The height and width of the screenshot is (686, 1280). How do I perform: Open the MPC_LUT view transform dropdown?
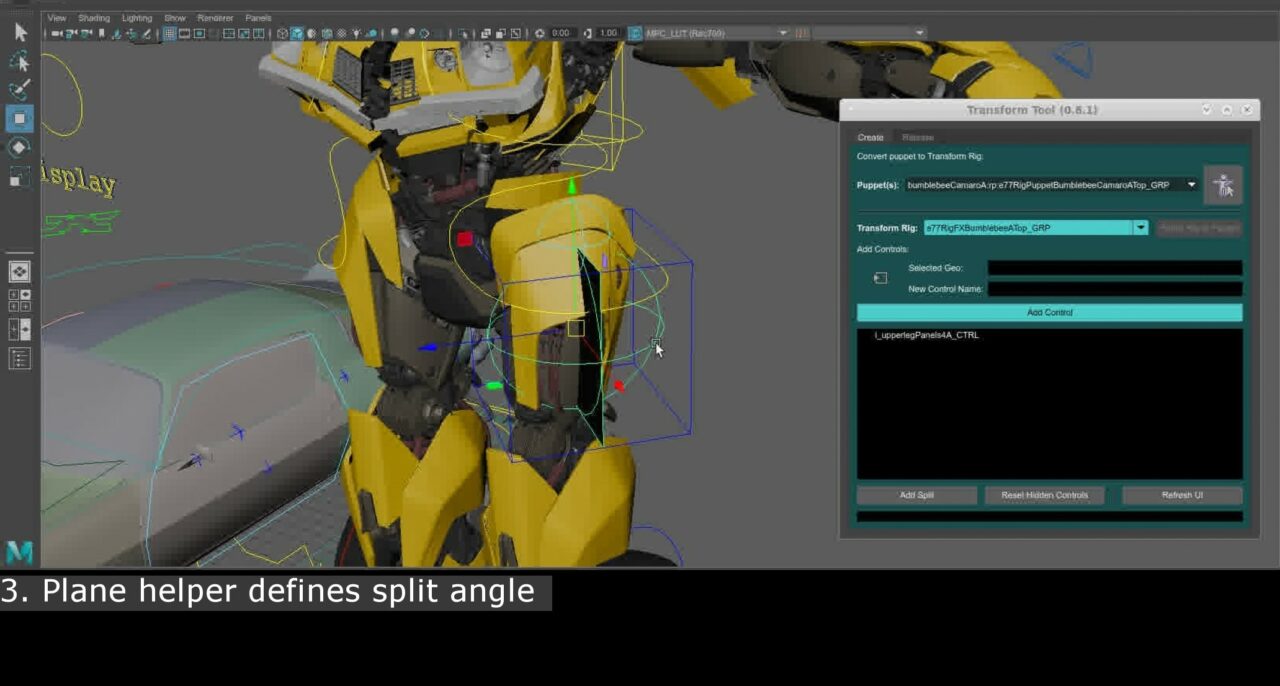pyautogui.click(x=718, y=33)
